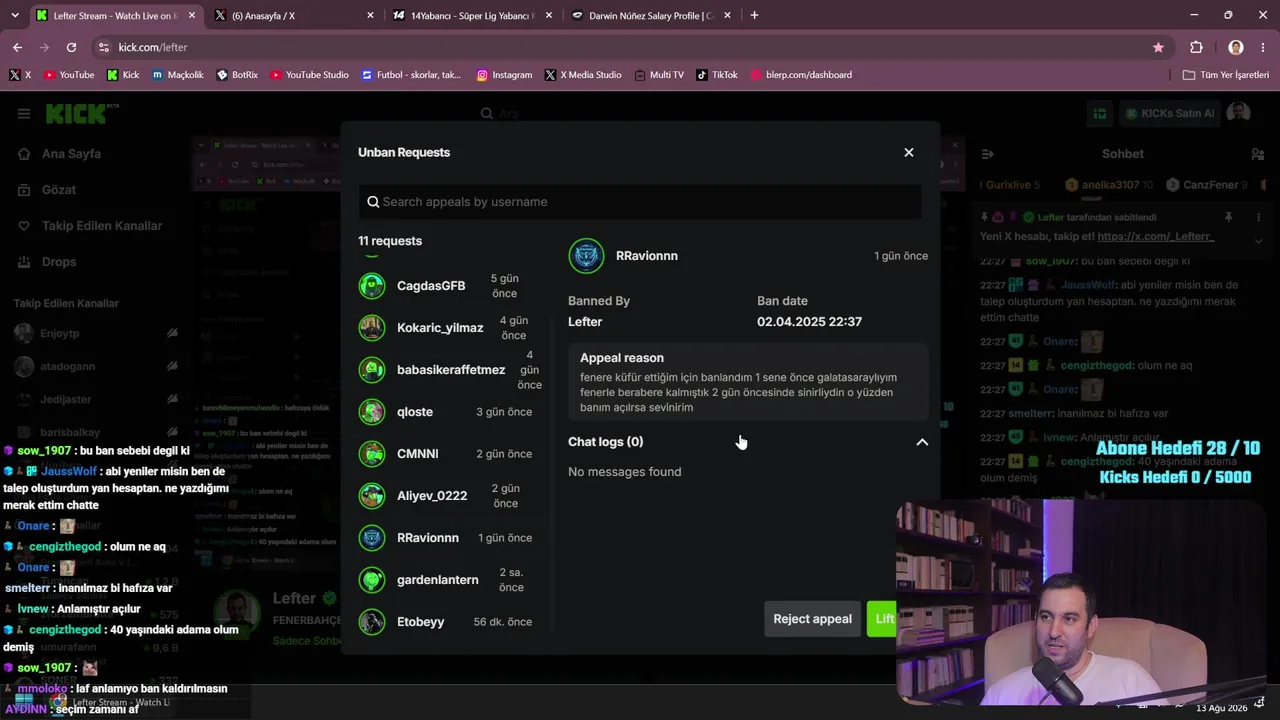
Task: Open Aliyev_0222 appeal entry
Action: pos(452,496)
